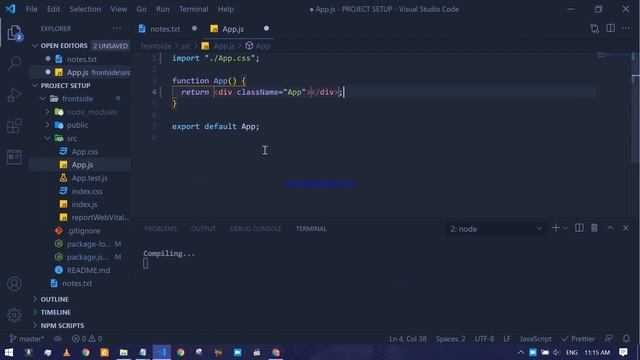640x360 pixels.
Task: Switch to the Output panel tab
Action: (x=203, y=229)
